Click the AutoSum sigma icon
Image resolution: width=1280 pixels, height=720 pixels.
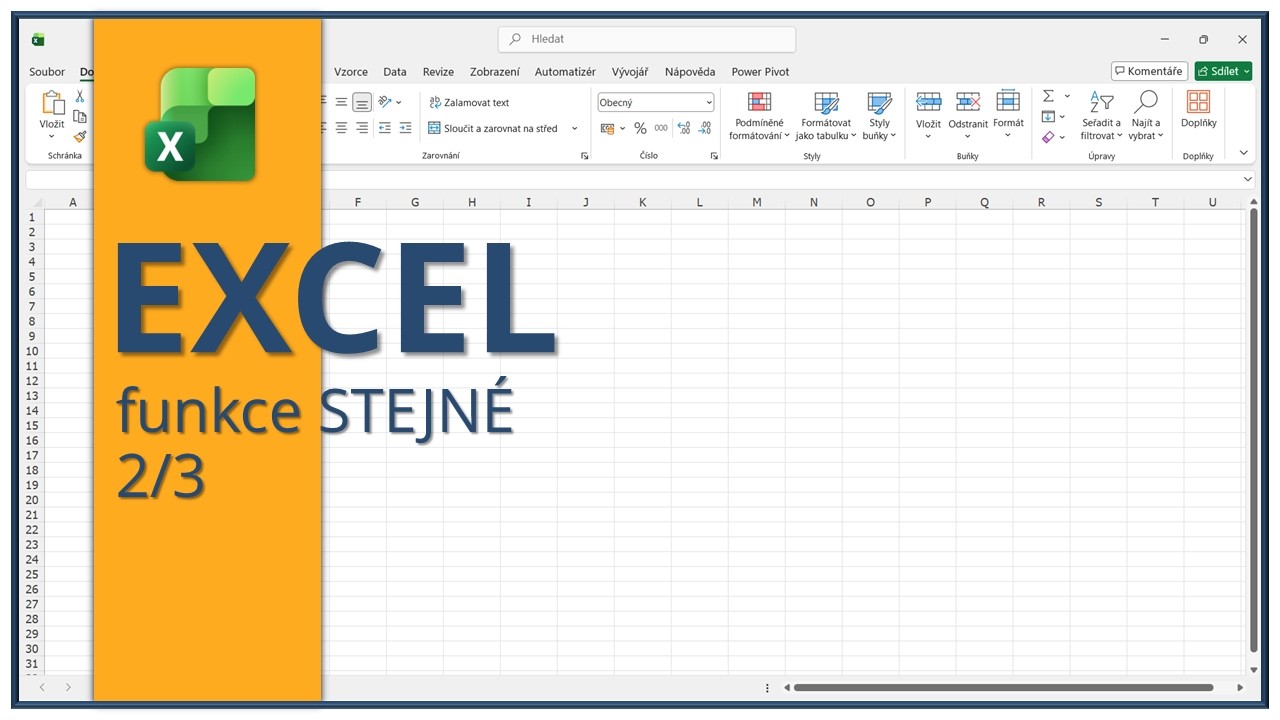(1048, 96)
